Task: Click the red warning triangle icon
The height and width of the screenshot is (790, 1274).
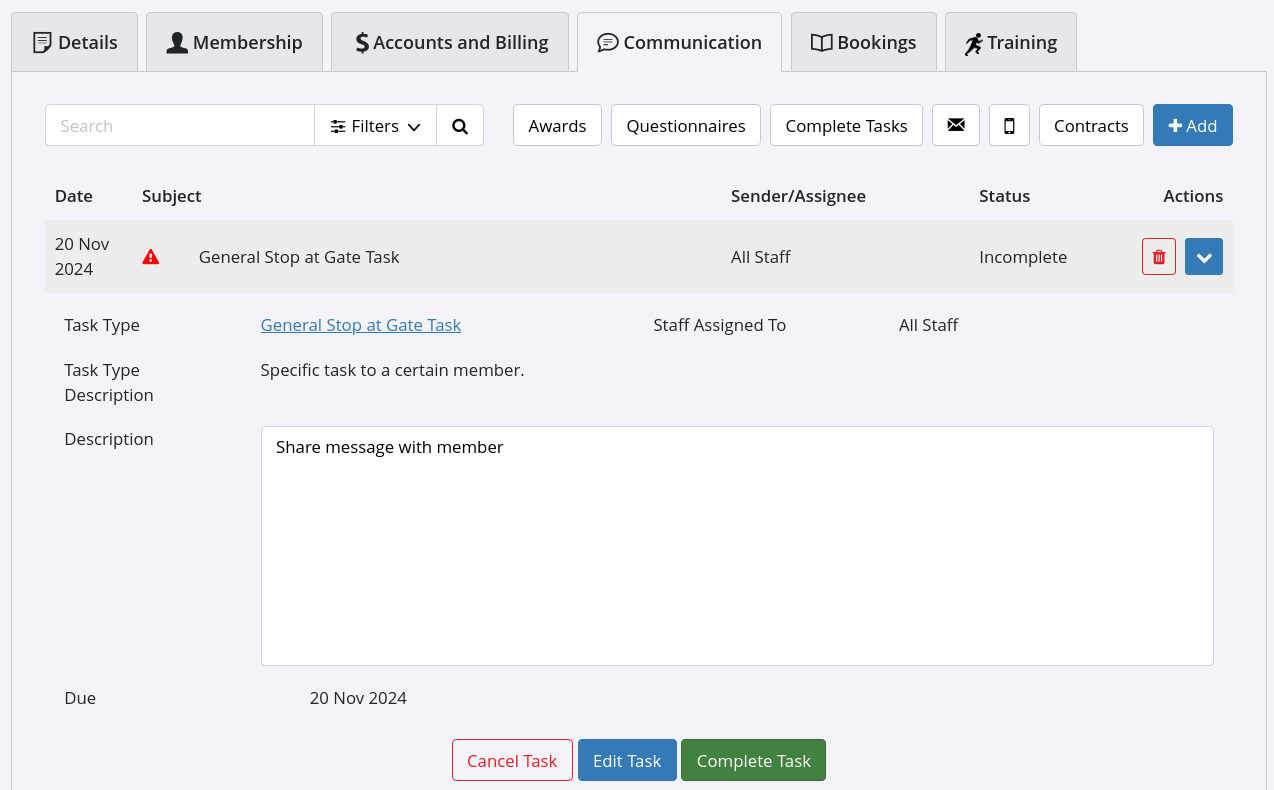Action: coord(151,257)
